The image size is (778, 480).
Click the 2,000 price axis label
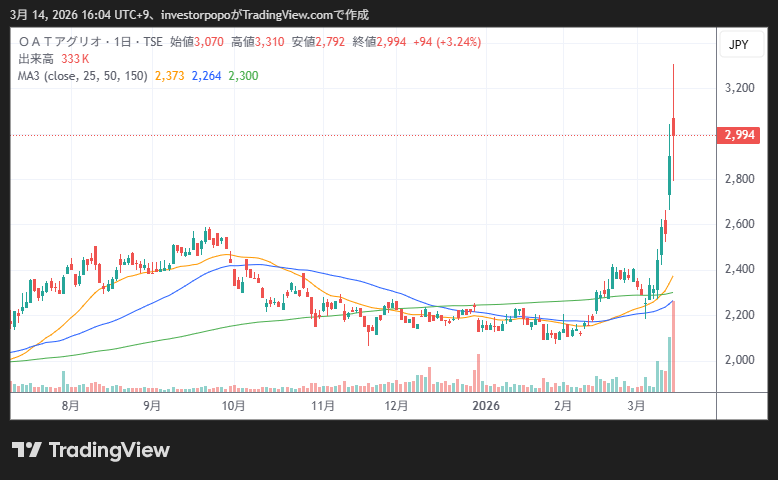(x=739, y=360)
